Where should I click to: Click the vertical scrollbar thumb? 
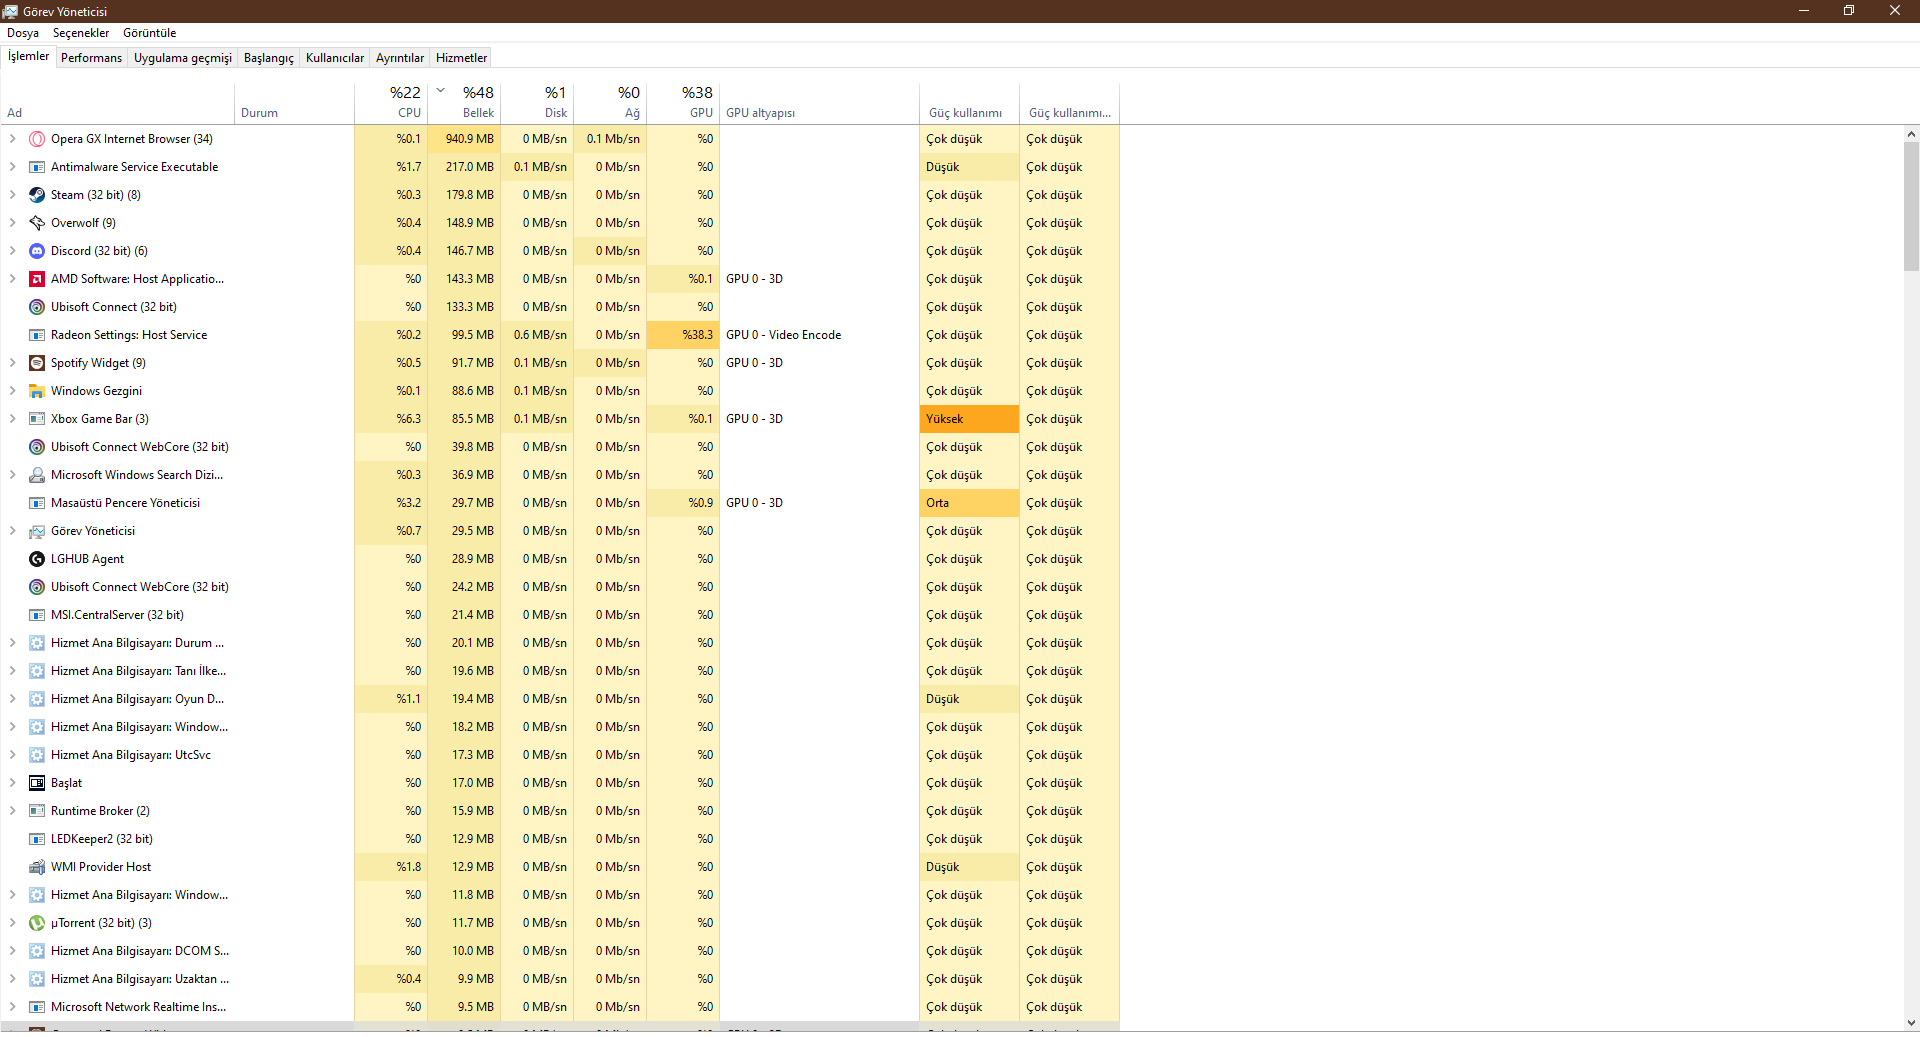[1911, 206]
